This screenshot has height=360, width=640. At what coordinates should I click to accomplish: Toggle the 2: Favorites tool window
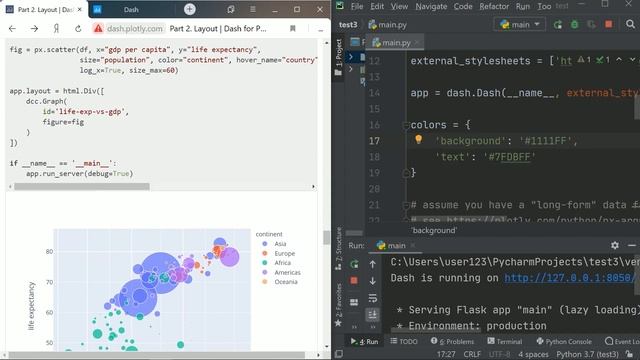coord(338,304)
